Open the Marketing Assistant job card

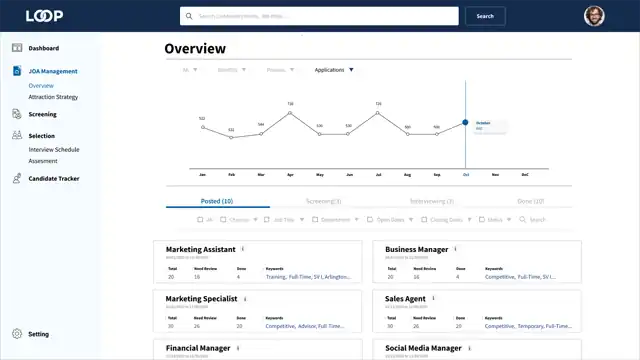pyautogui.click(x=258, y=262)
